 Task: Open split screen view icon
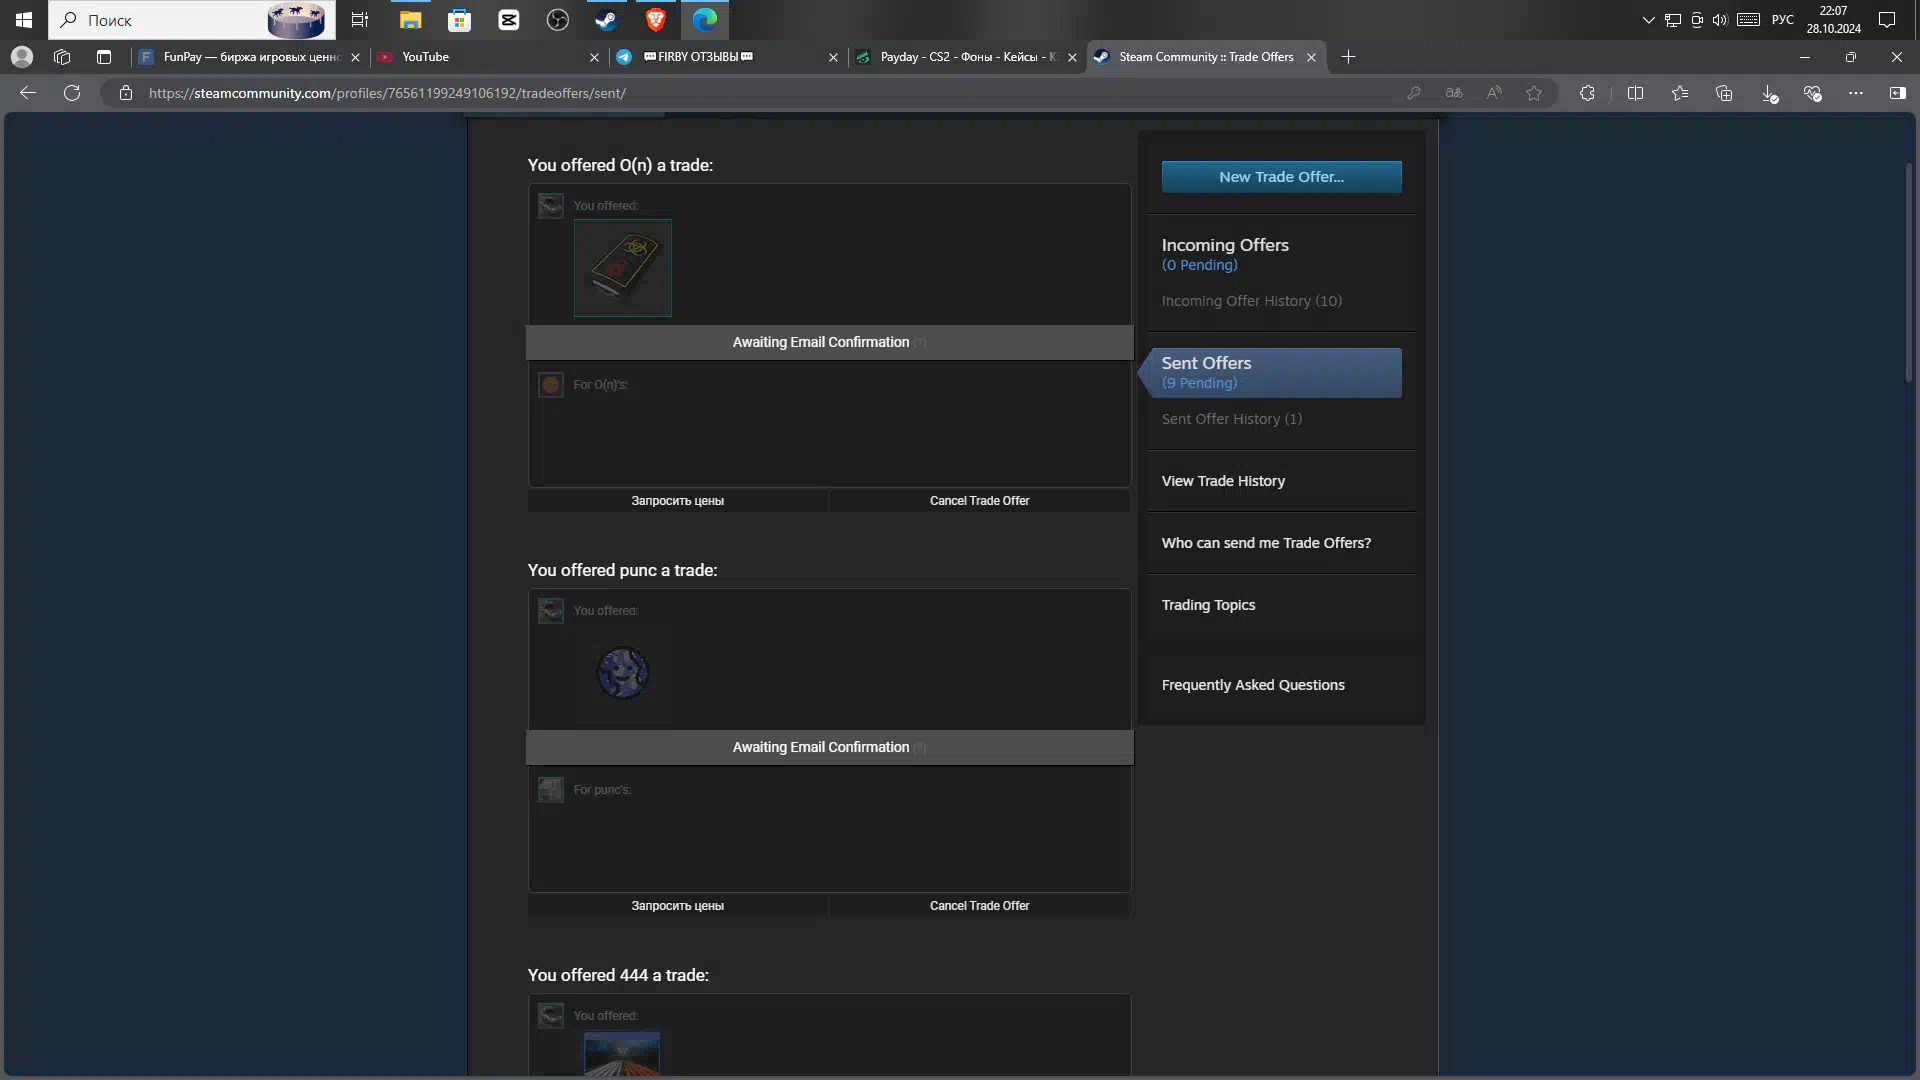(1636, 93)
